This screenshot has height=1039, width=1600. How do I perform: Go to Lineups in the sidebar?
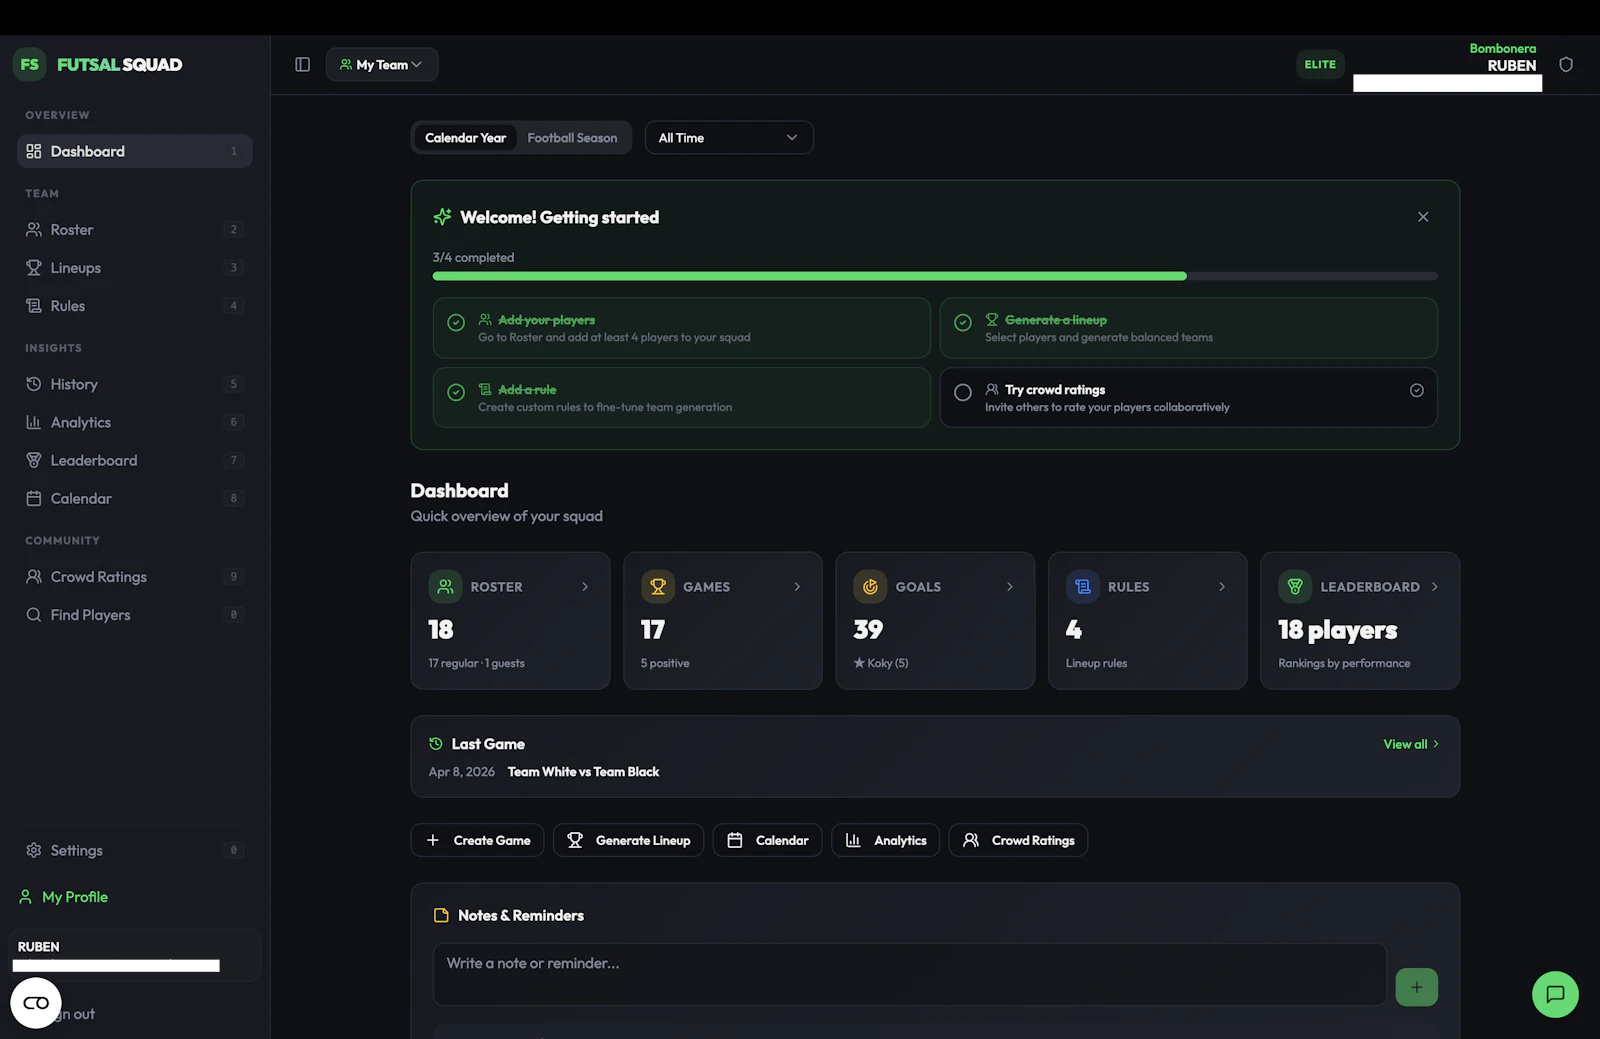[135, 267]
